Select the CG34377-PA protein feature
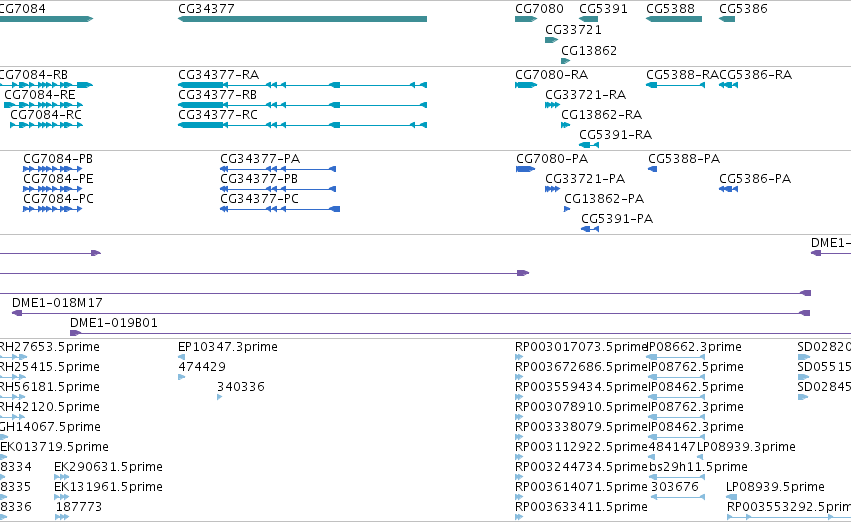851x522 pixels. 278,169
